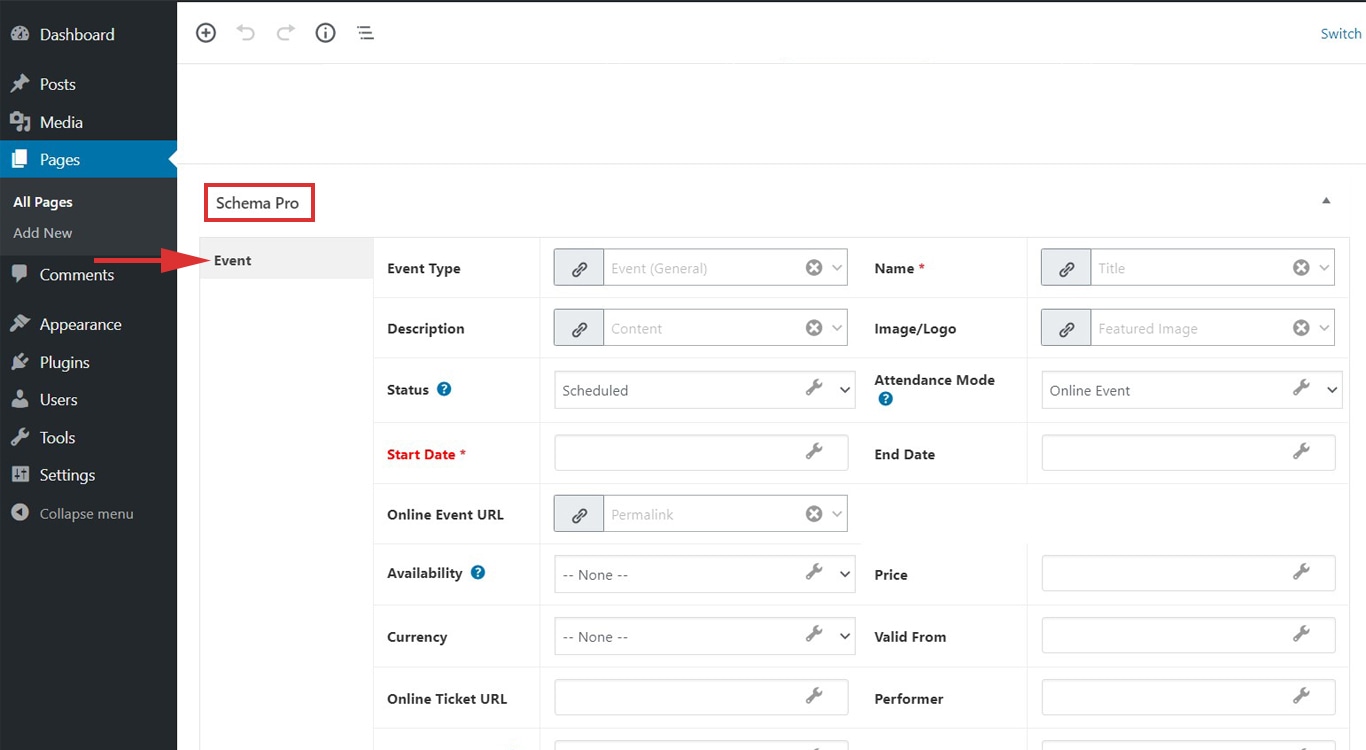The height and width of the screenshot is (750, 1366).
Task: Clear the Name Title field with x icon
Action: pyautogui.click(x=1301, y=267)
